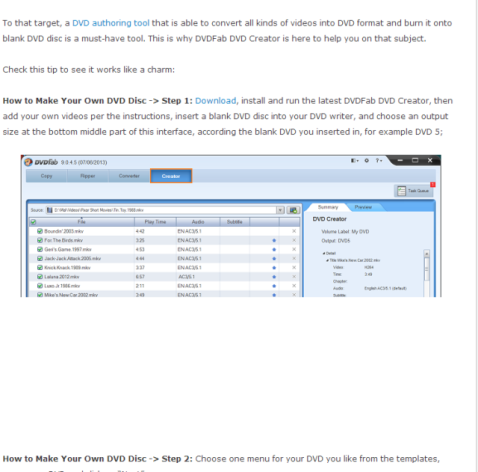478x472 pixels.
Task: Switch to the Preview tab
Action: pyautogui.click(x=363, y=207)
